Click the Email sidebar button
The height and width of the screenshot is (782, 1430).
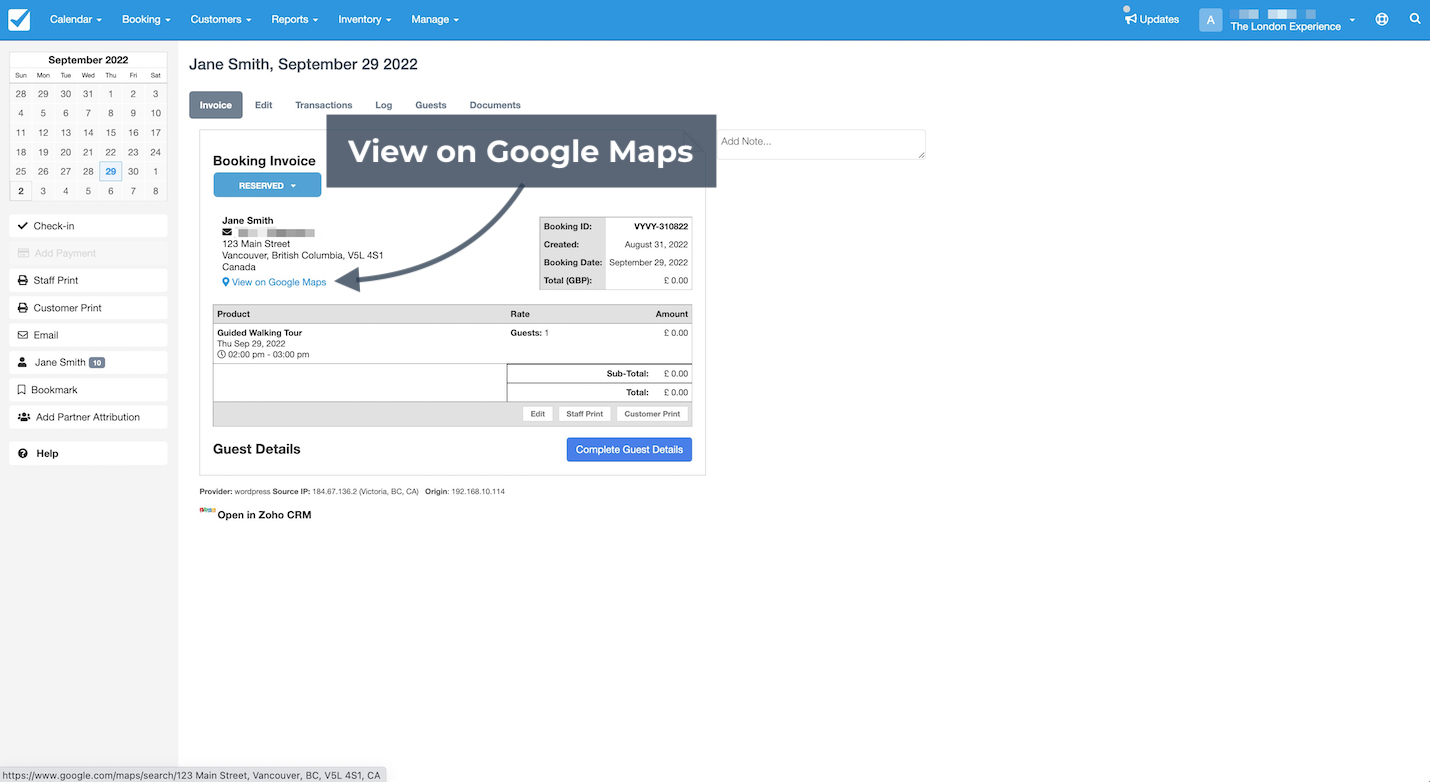coord(89,335)
